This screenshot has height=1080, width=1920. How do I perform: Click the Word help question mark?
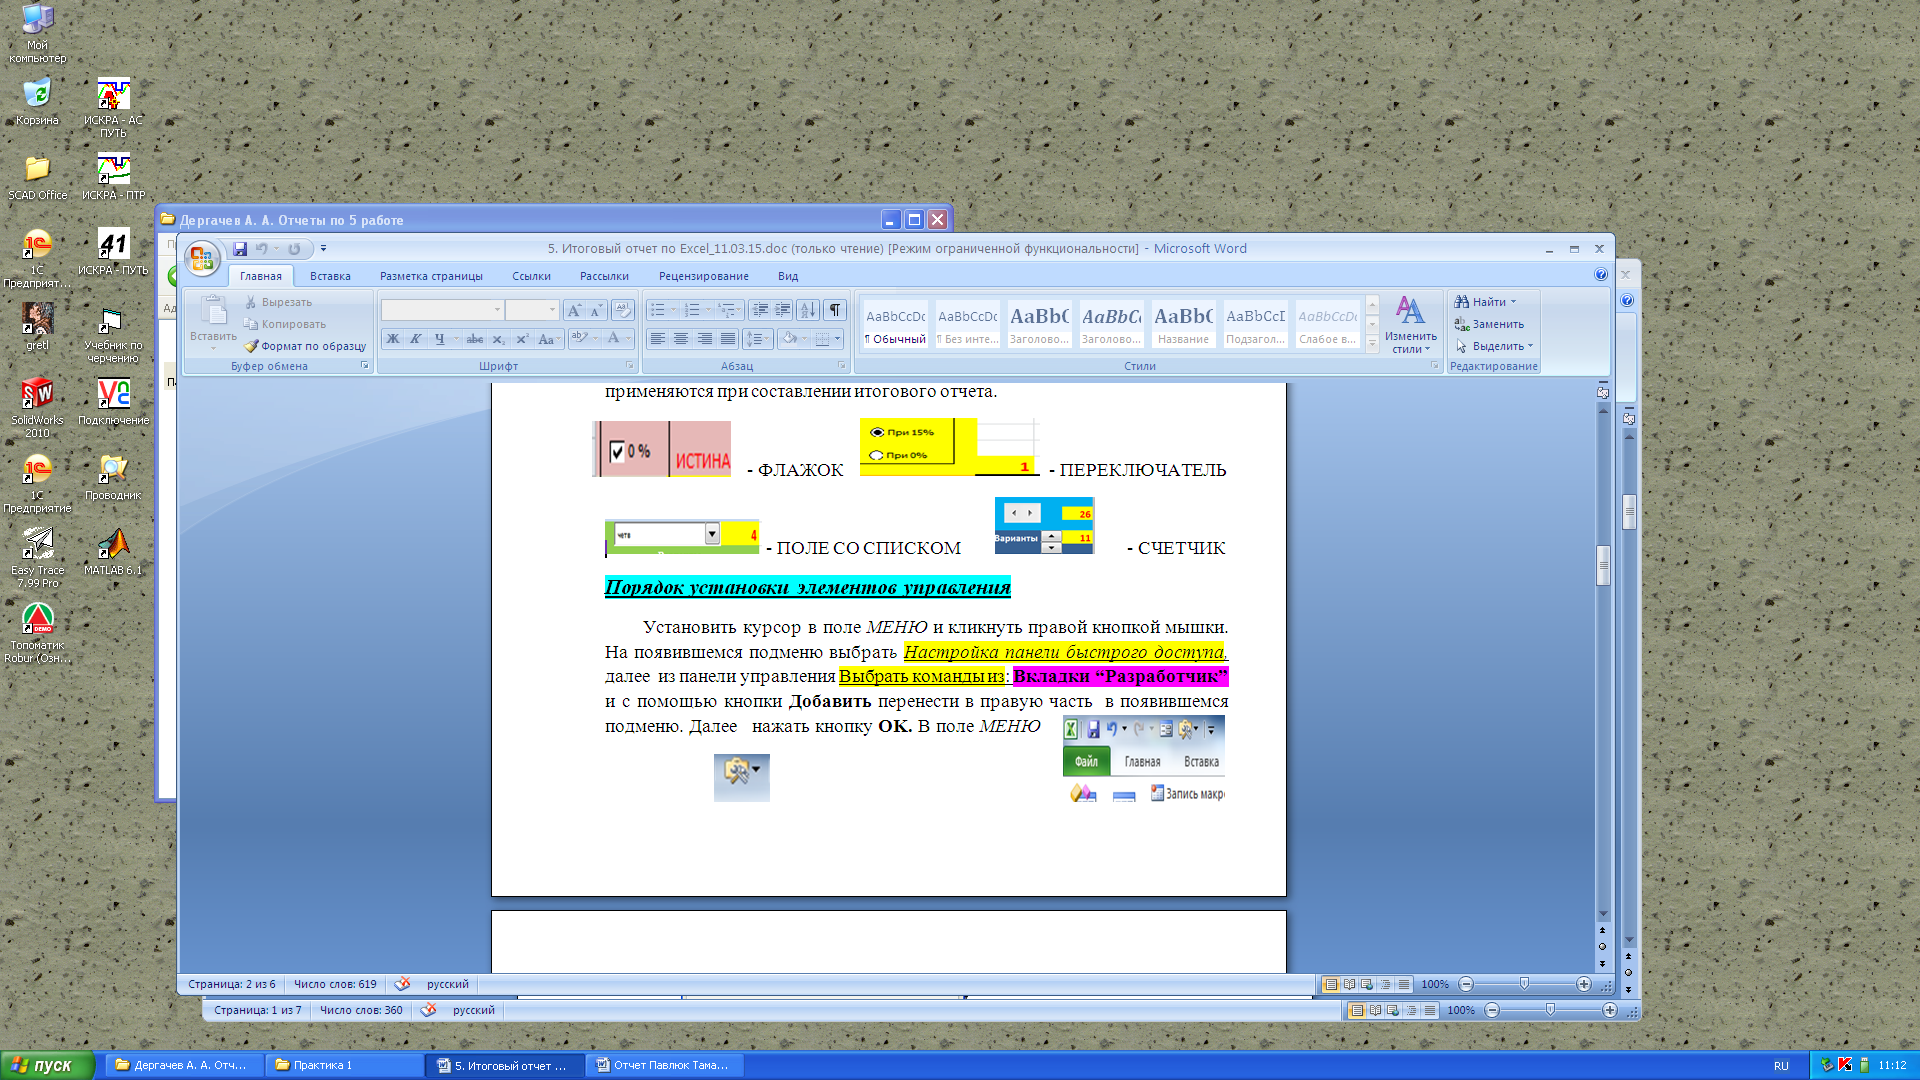click(x=1600, y=275)
